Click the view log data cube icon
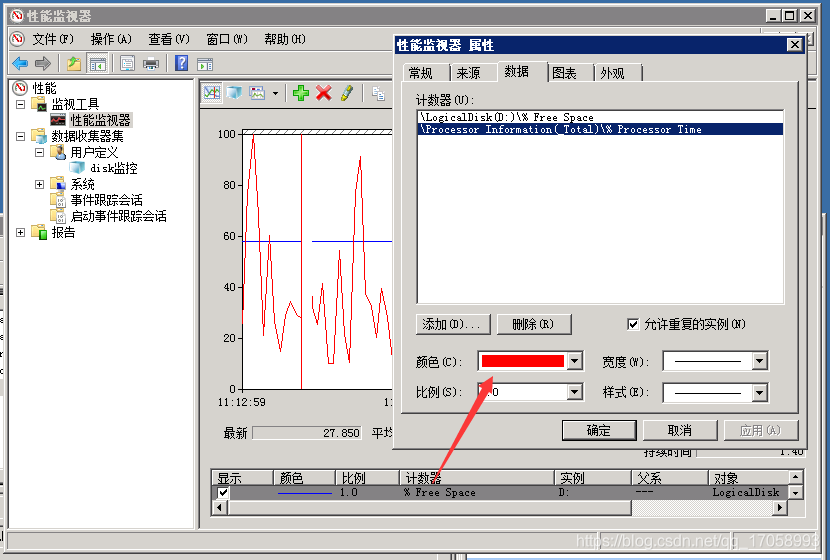 (234, 93)
